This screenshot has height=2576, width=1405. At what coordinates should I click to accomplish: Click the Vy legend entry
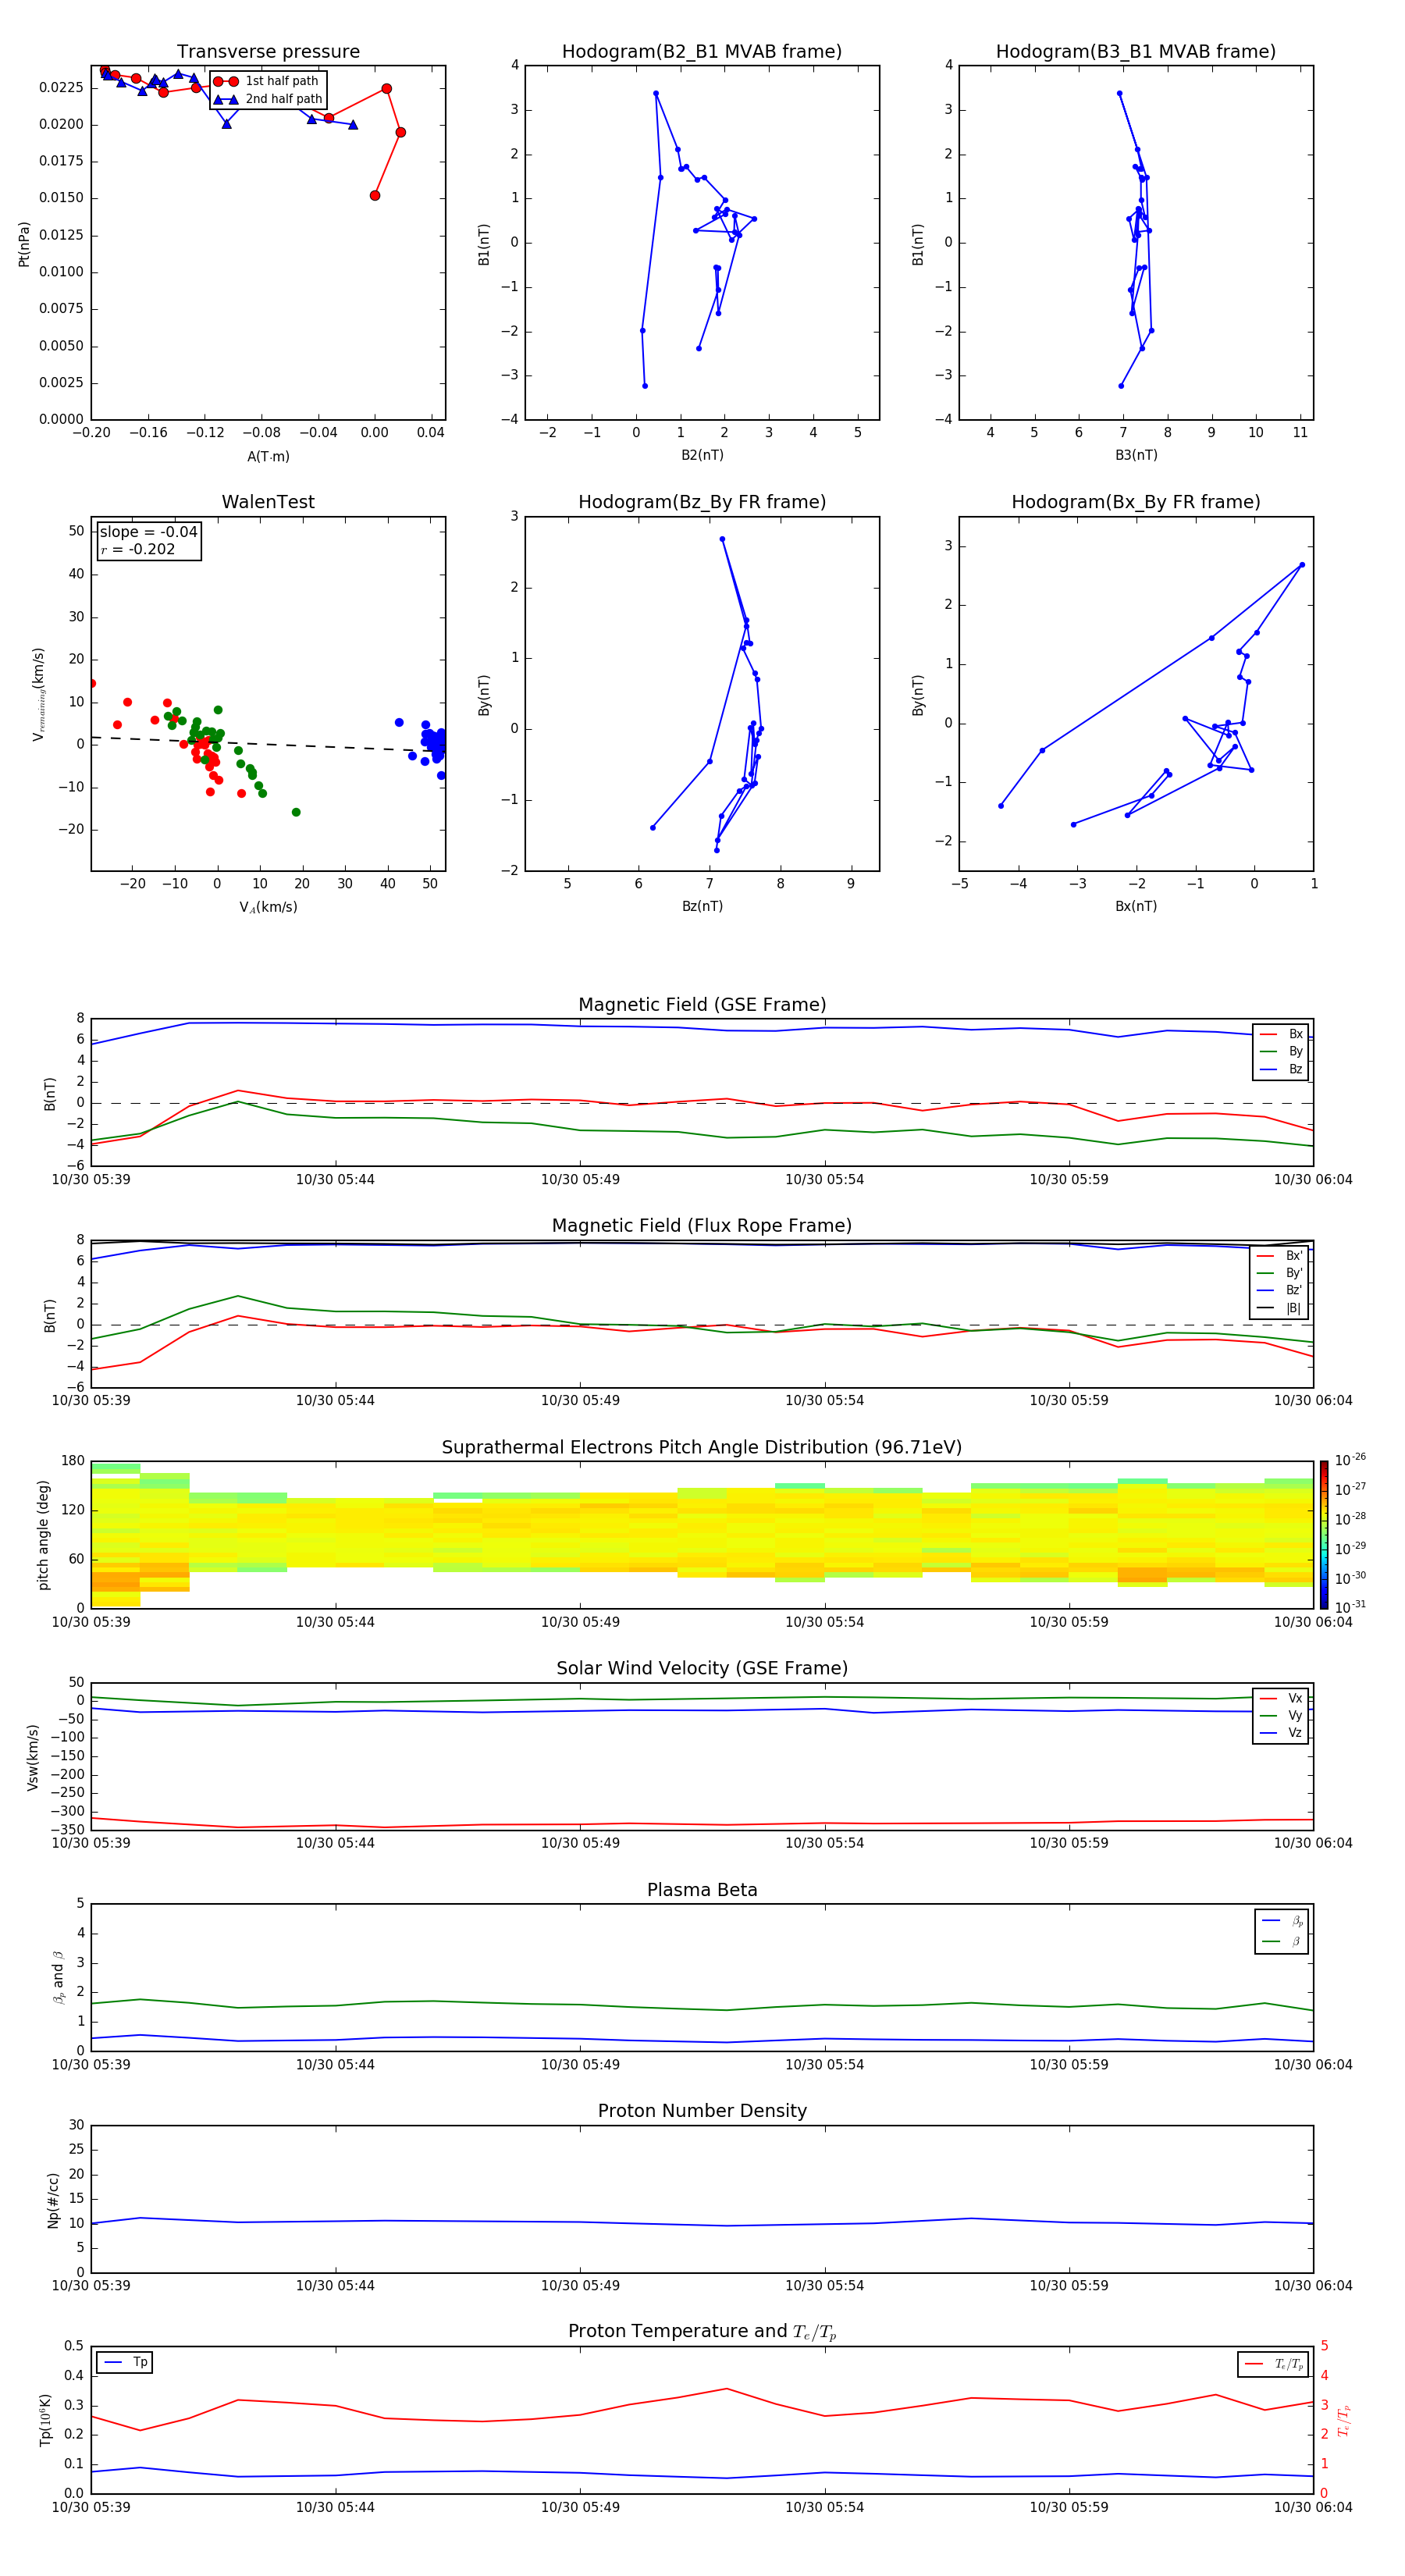pos(1281,1715)
